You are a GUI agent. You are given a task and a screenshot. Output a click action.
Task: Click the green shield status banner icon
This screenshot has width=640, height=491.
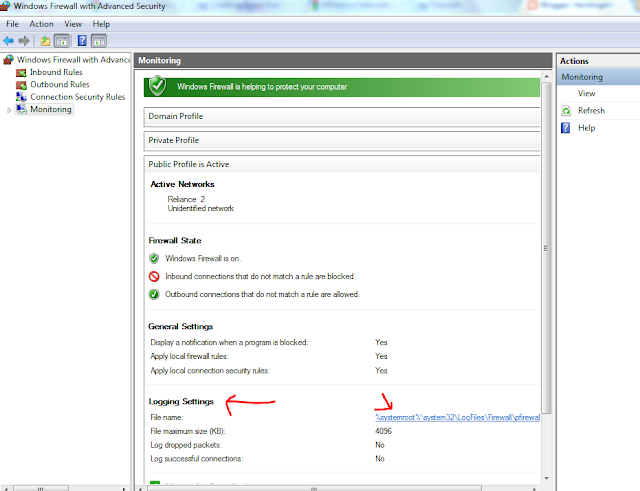click(157, 86)
